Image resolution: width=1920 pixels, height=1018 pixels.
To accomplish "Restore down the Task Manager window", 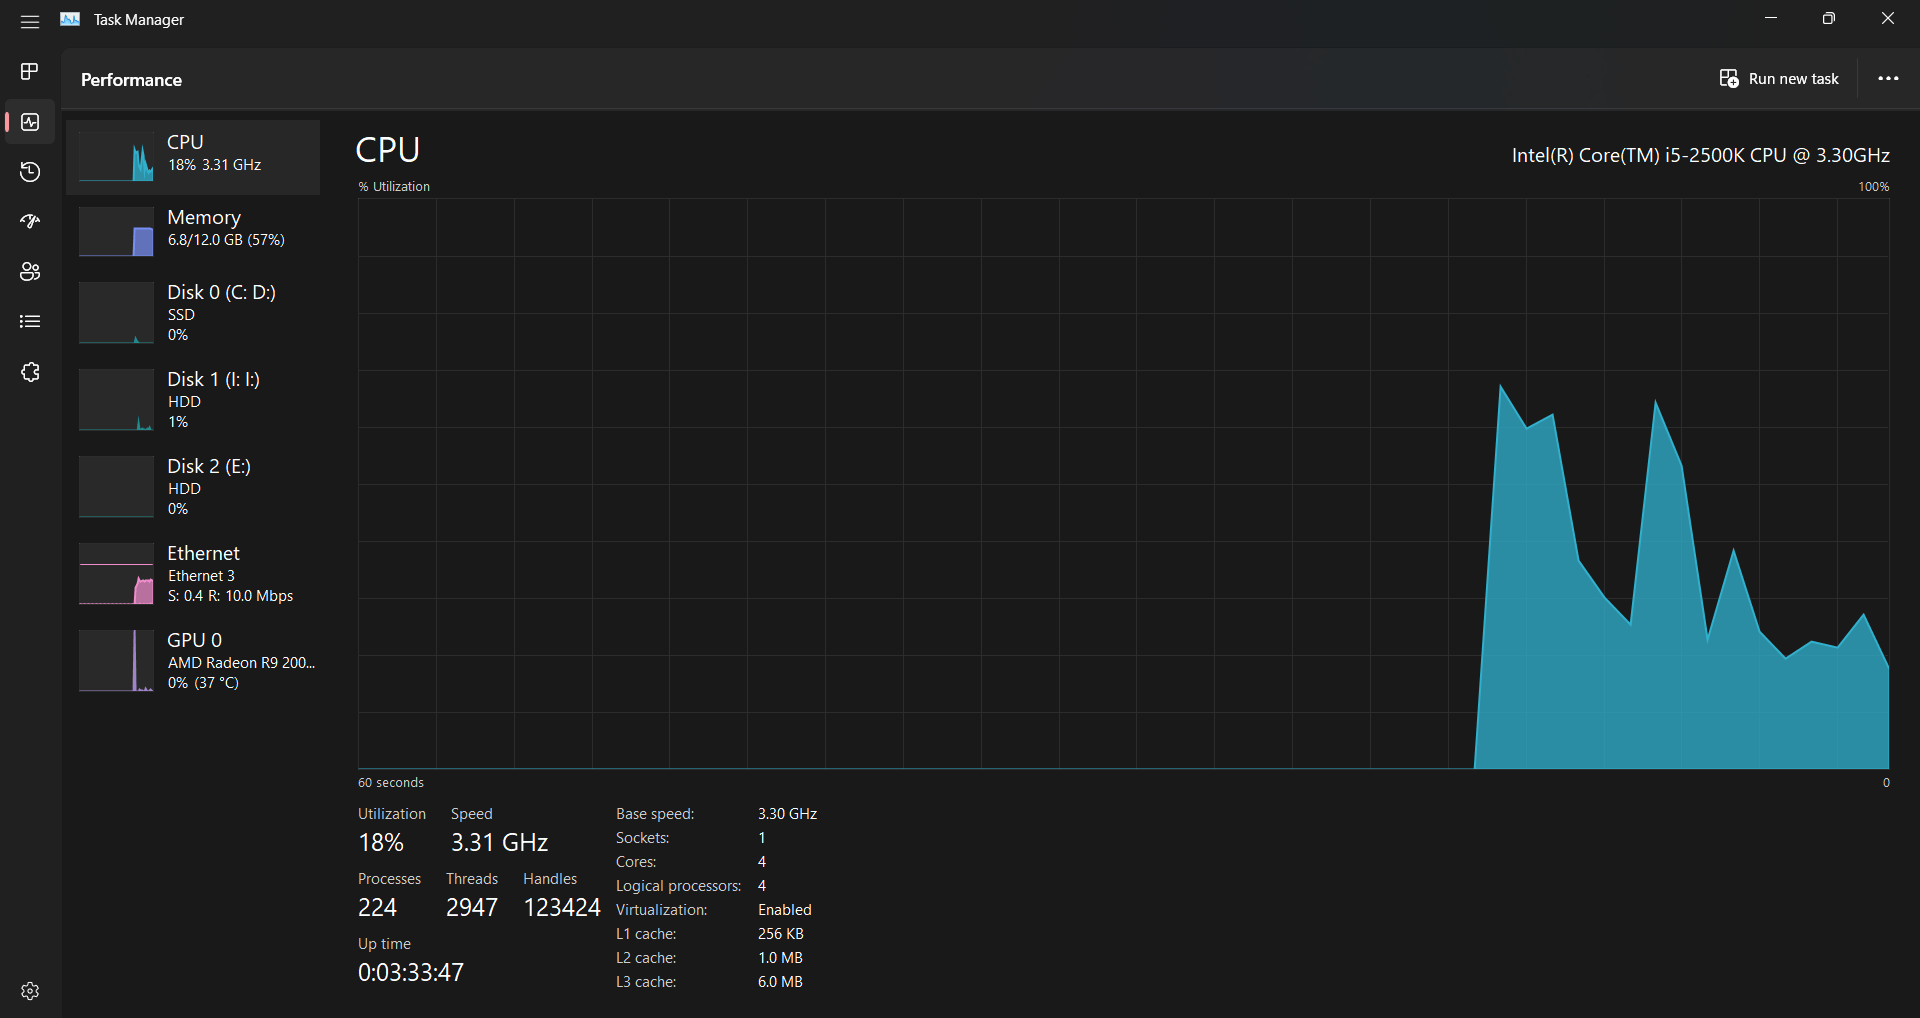I will (x=1829, y=18).
